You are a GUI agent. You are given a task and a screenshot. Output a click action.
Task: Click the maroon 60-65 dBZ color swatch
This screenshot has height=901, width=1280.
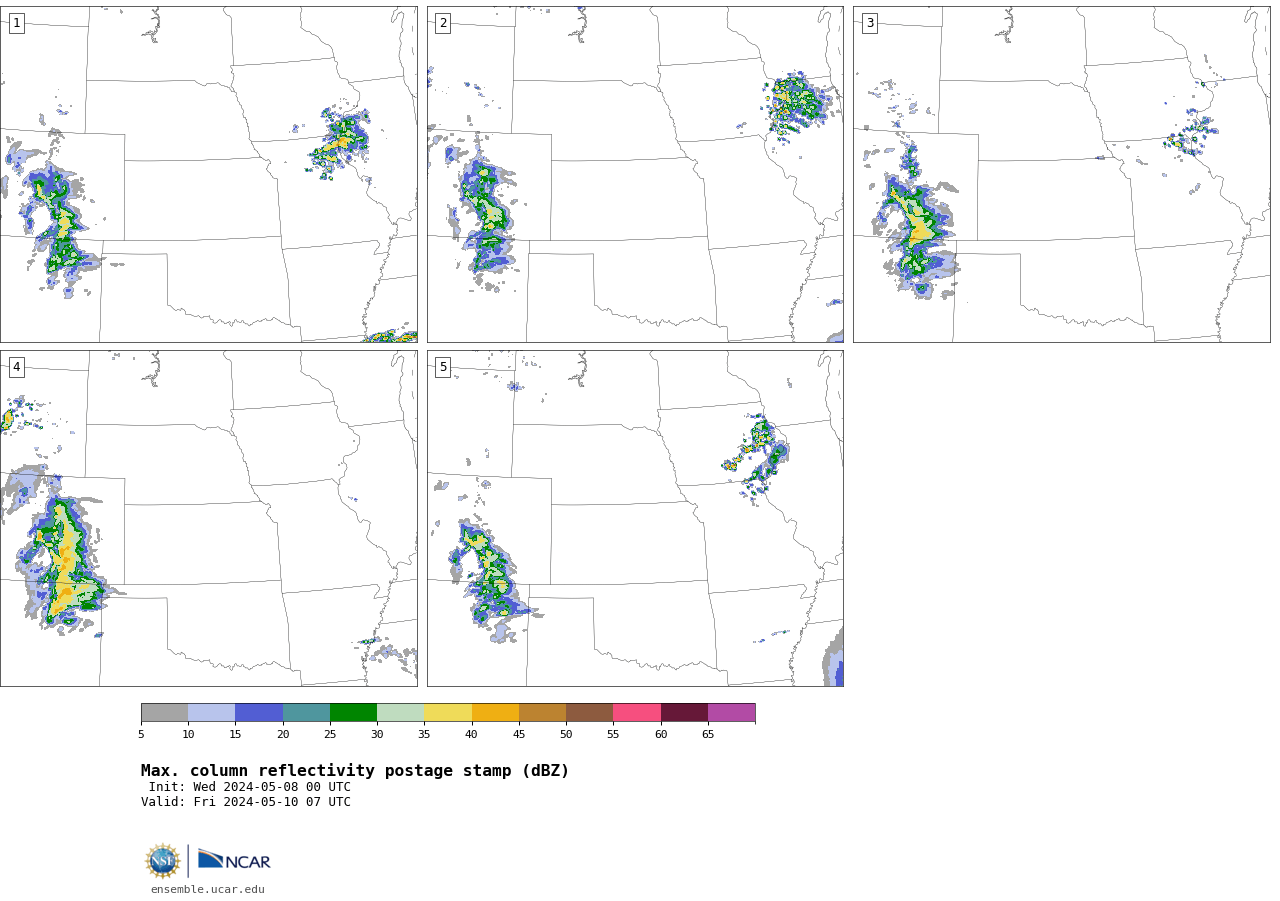684,712
